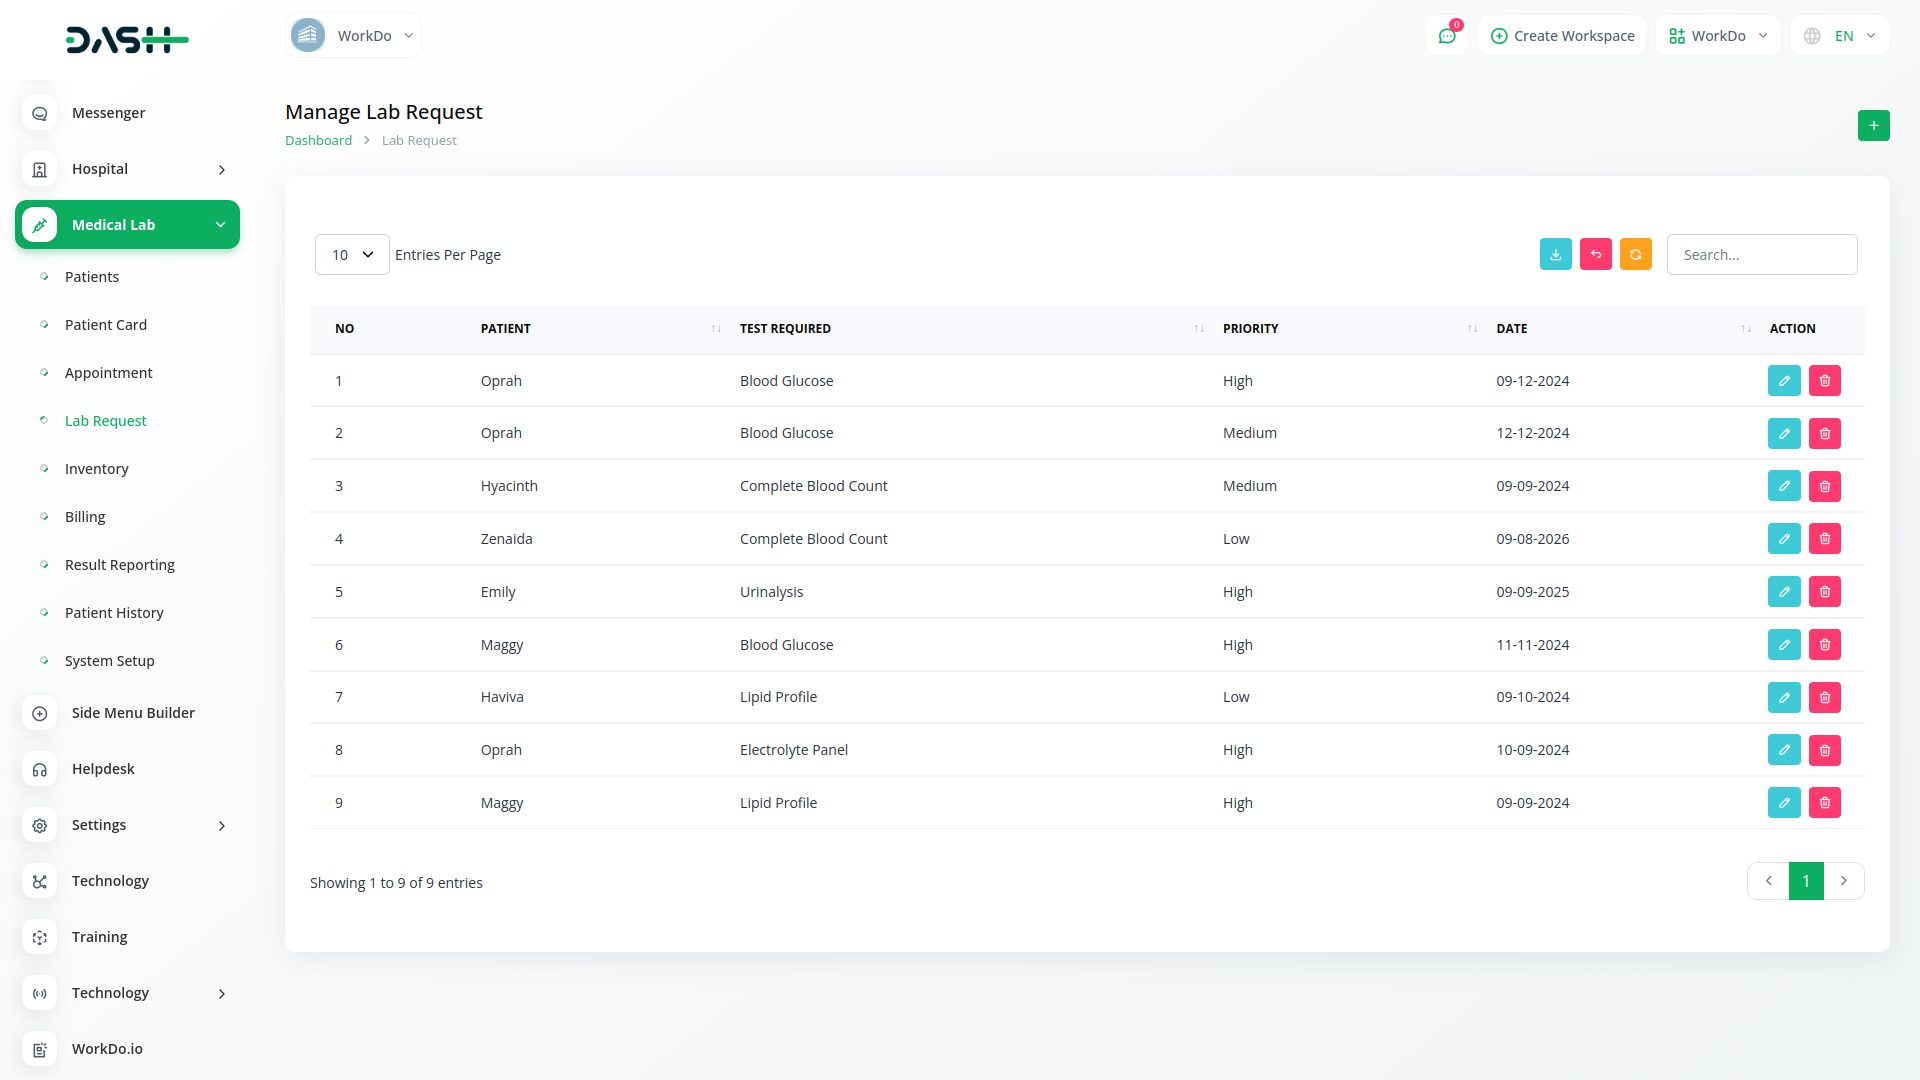Click the Create Workspace button
Screen dimensions: 1920x1080
coord(1562,36)
